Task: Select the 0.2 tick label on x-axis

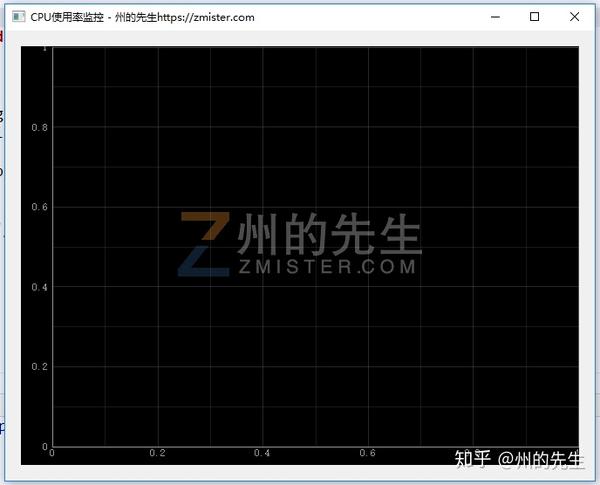Action: point(157,453)
